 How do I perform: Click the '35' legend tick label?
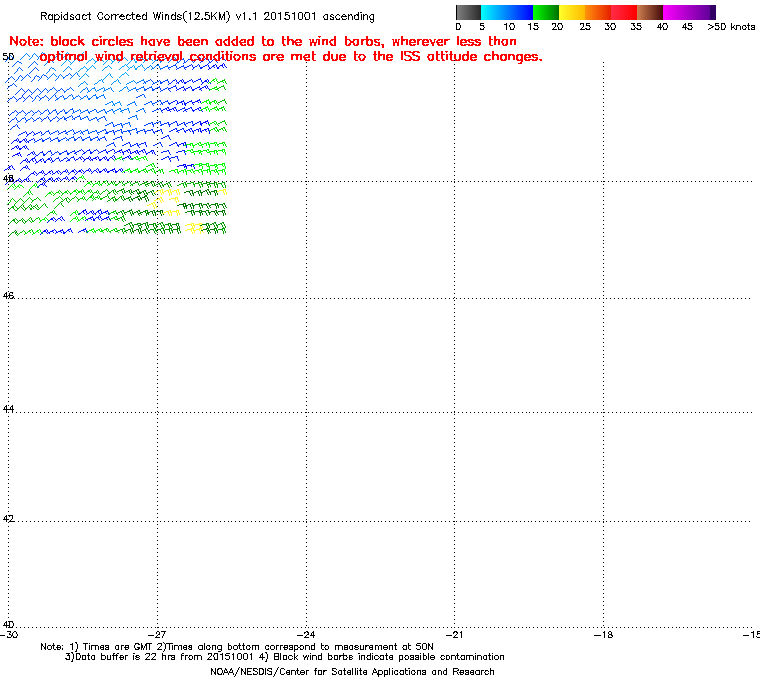636,27
